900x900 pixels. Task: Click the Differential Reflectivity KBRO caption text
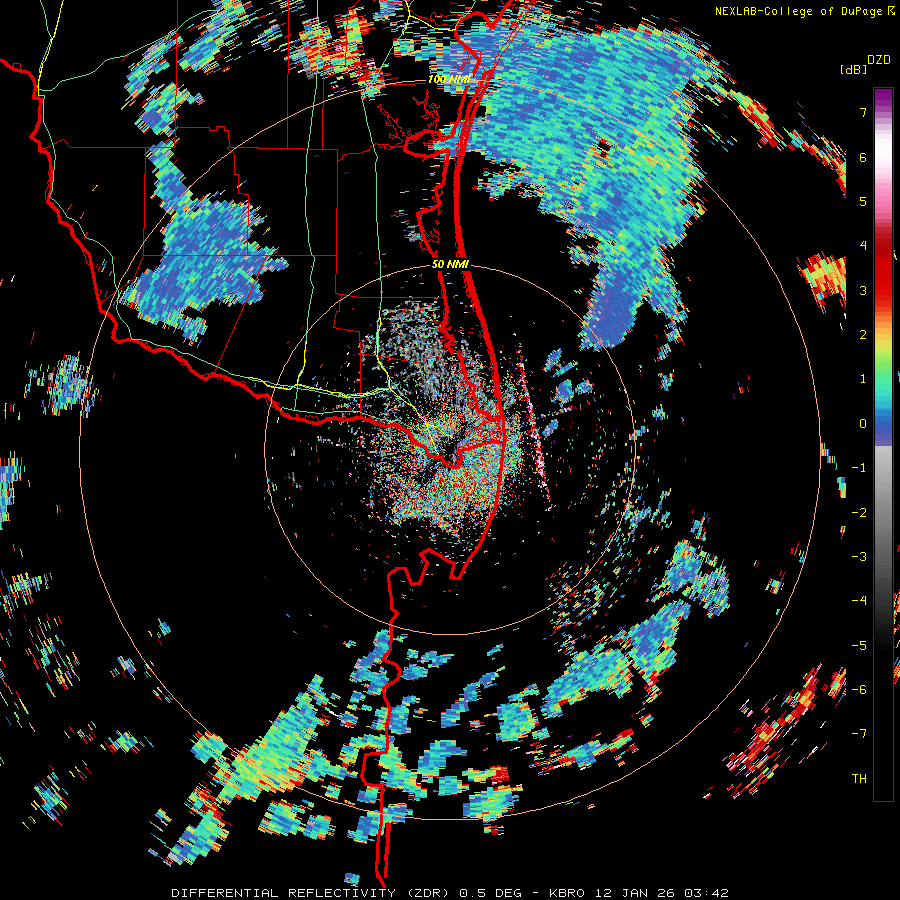pos(450,893)
